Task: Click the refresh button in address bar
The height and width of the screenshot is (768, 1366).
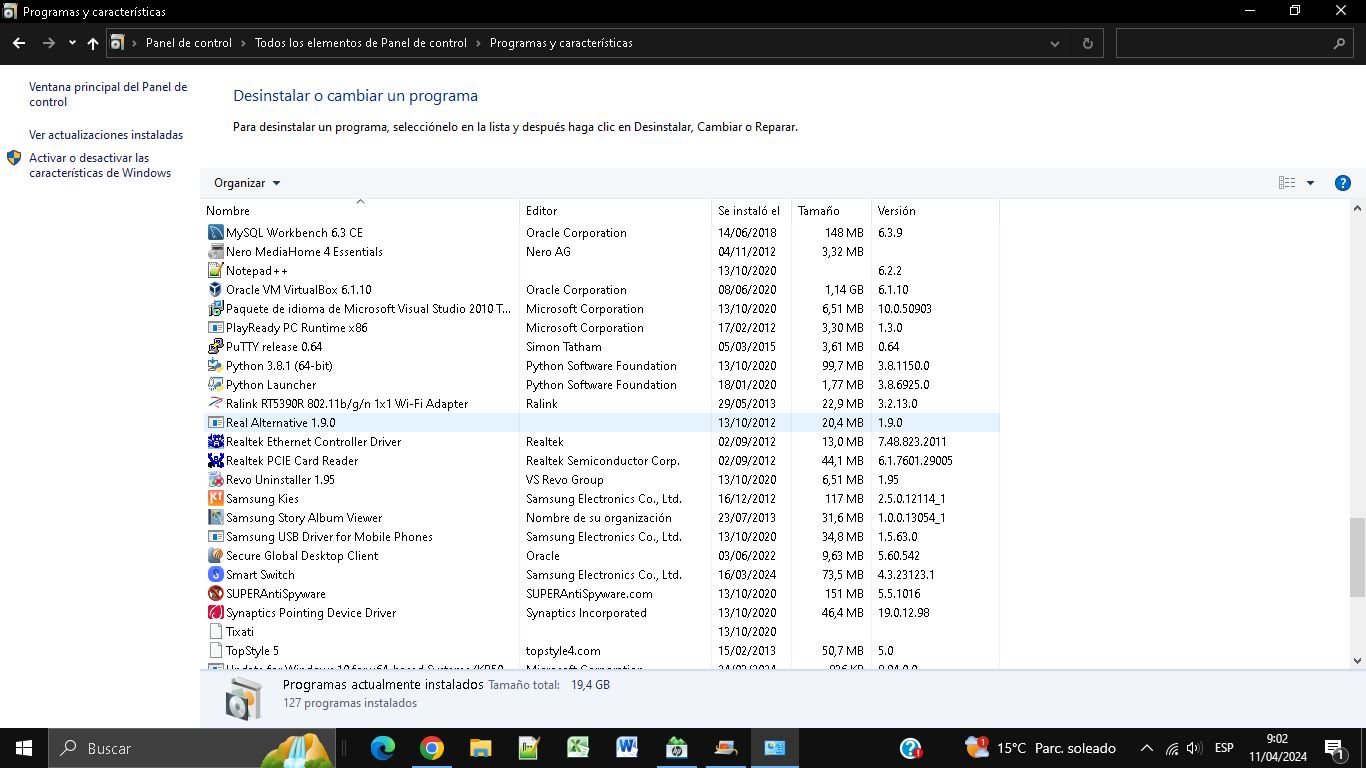Action: pyautogui.click(x=1088, y=43)
